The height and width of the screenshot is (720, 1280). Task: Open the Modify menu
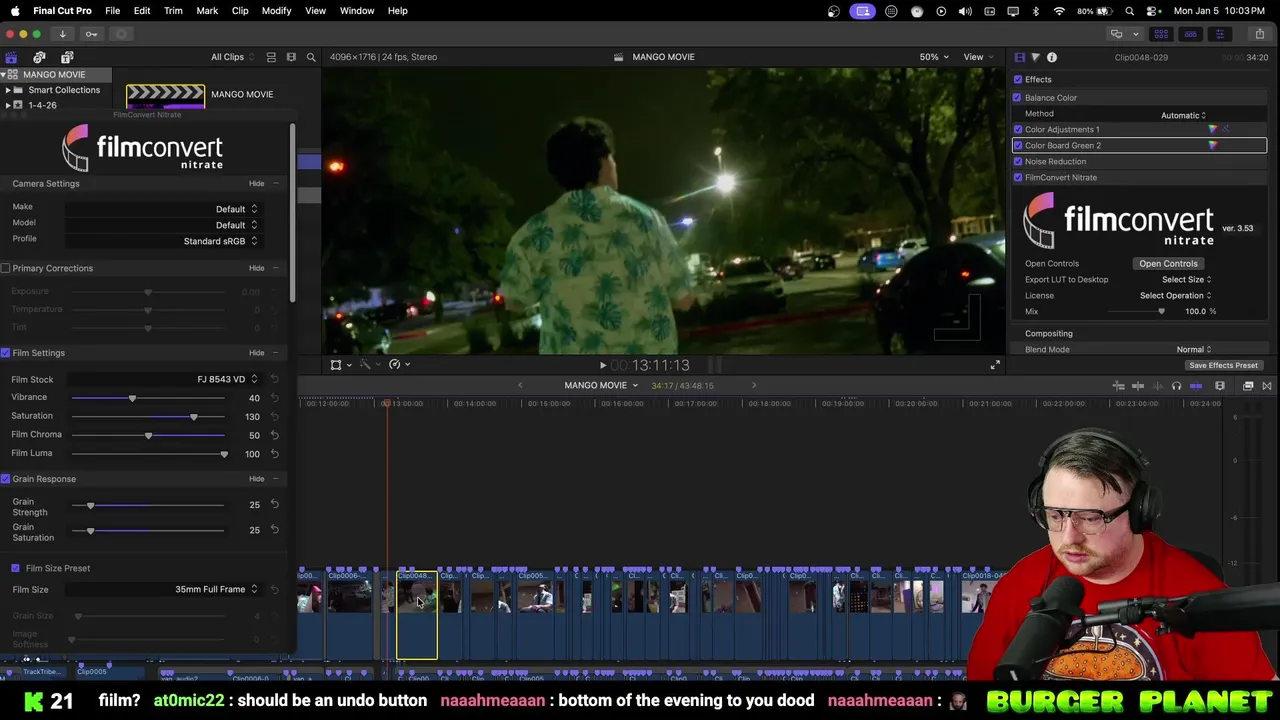(x=277, y=11)
